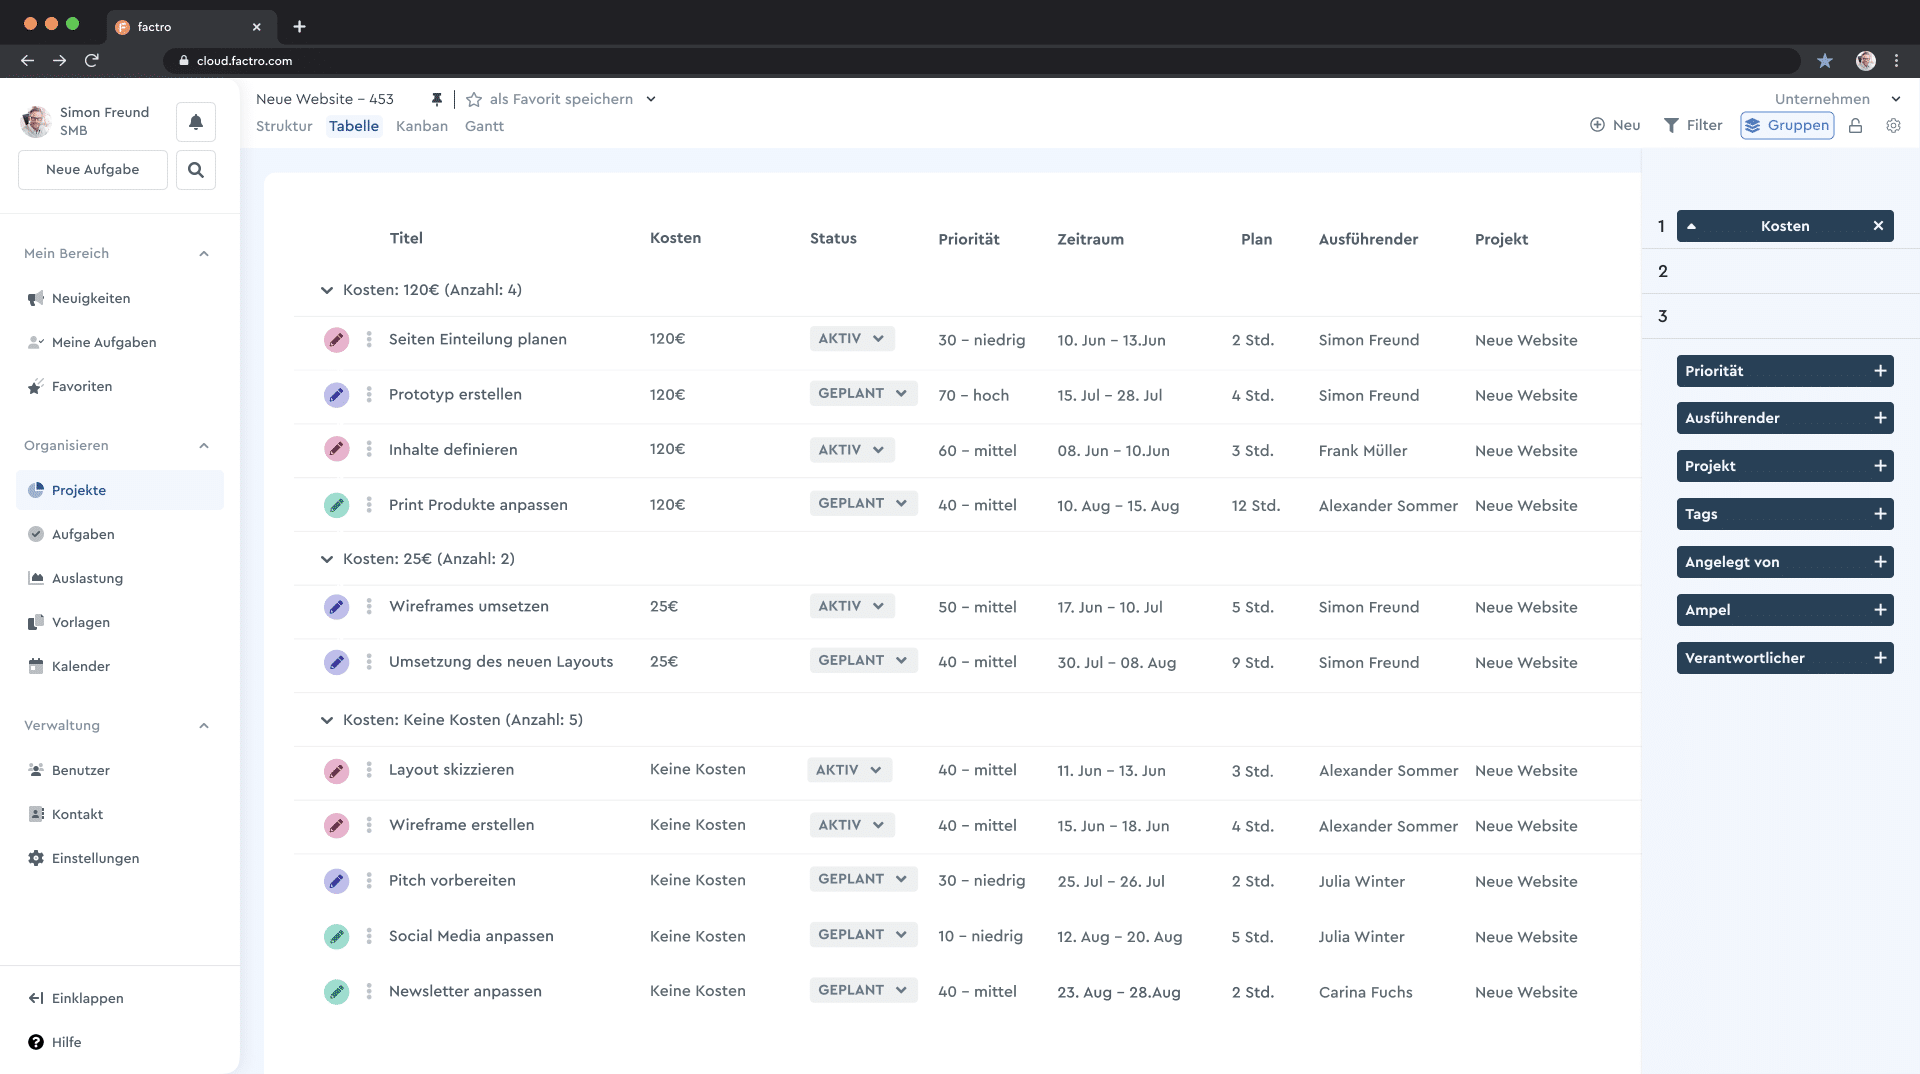Add Ausführender grouping with plus

pyautogui.click(x=1880, y=418)
